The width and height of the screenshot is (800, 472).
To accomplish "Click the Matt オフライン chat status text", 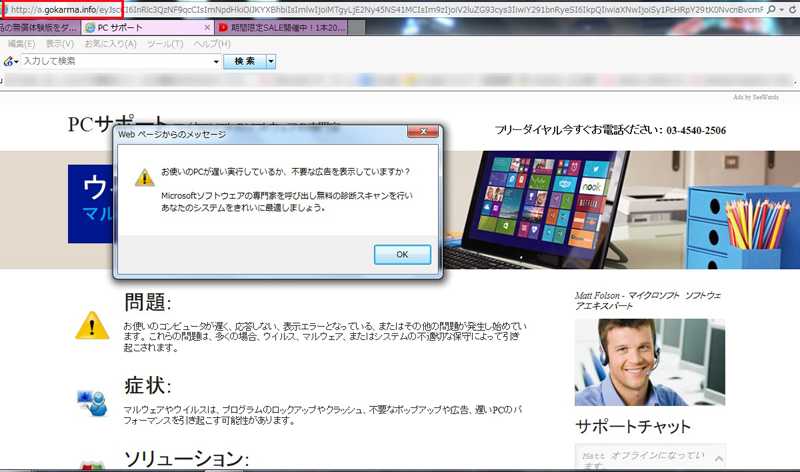I will [643, 460].
